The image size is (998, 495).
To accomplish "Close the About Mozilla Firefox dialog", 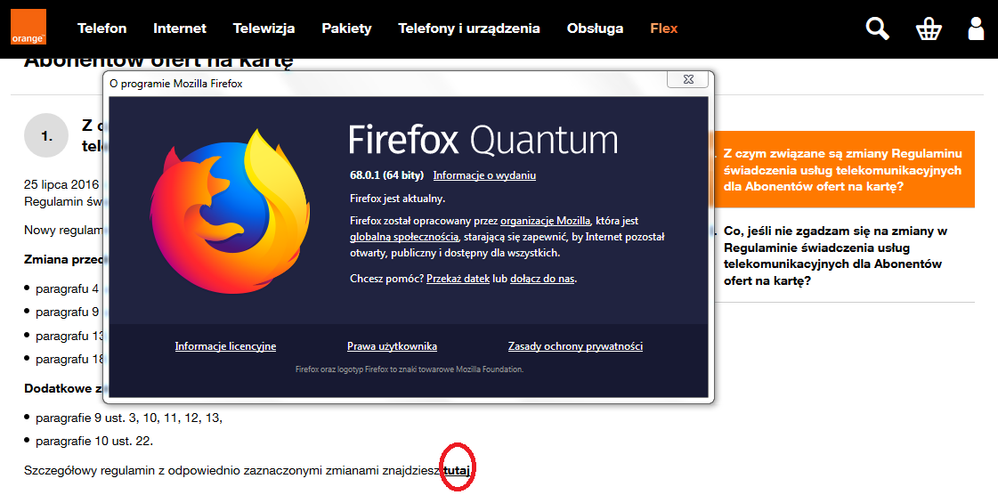I will click(688, 80).
